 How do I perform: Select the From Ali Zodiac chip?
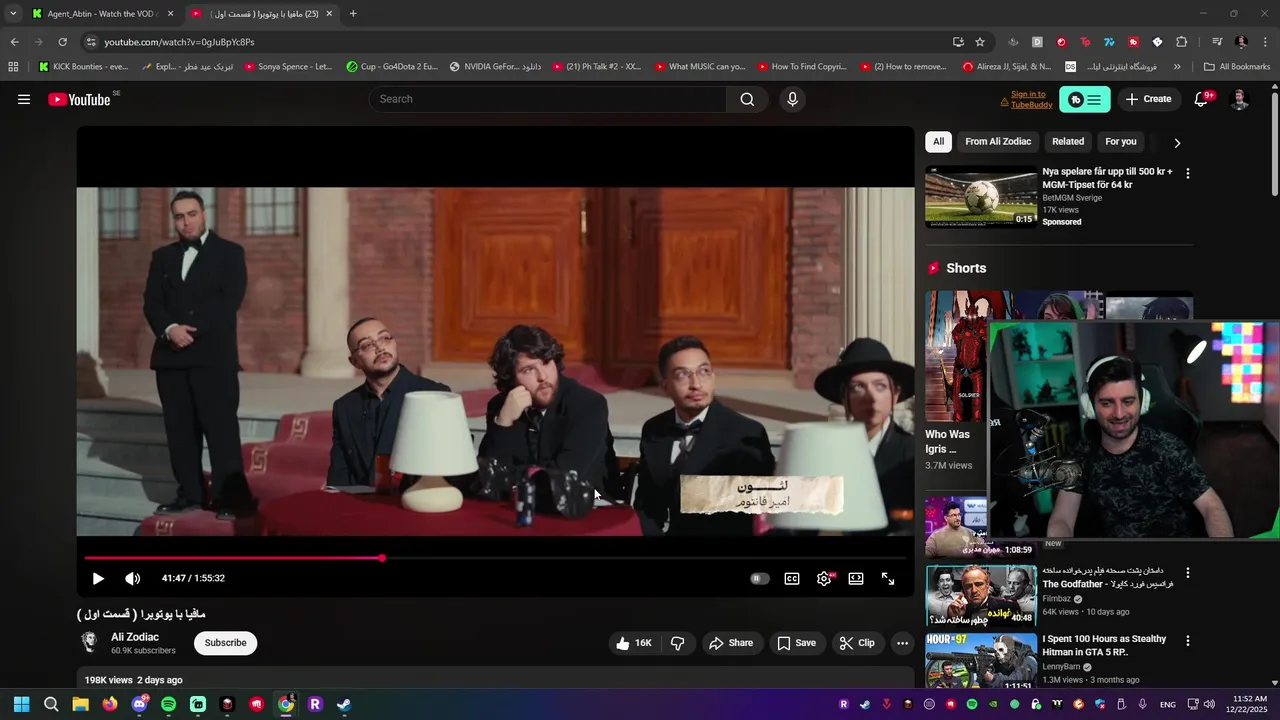point(998,142)
